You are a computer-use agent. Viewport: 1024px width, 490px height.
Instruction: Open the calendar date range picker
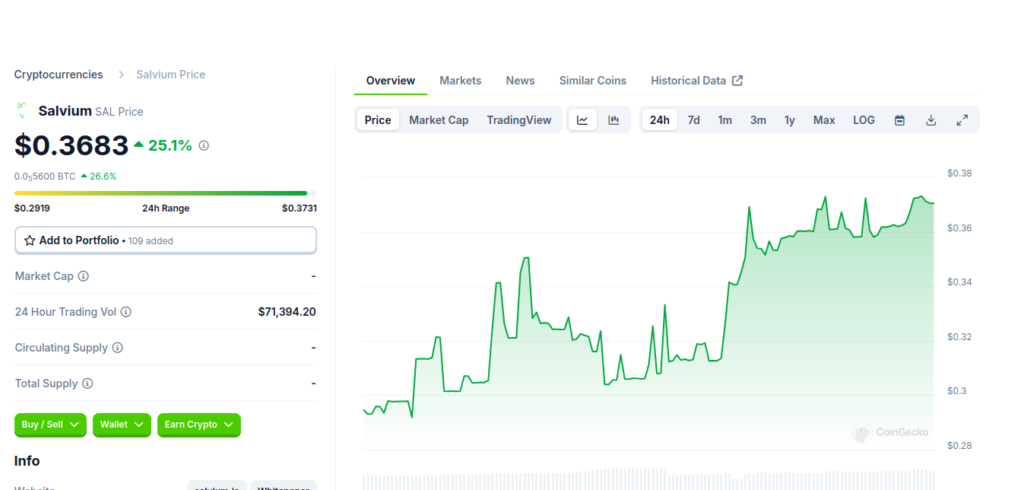(x=899, y=120)
